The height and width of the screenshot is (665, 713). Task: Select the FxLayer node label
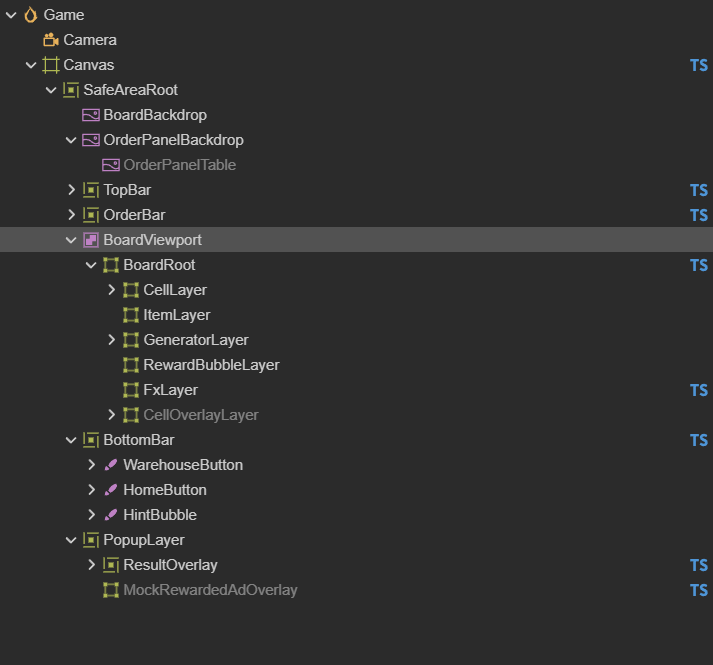171,390
